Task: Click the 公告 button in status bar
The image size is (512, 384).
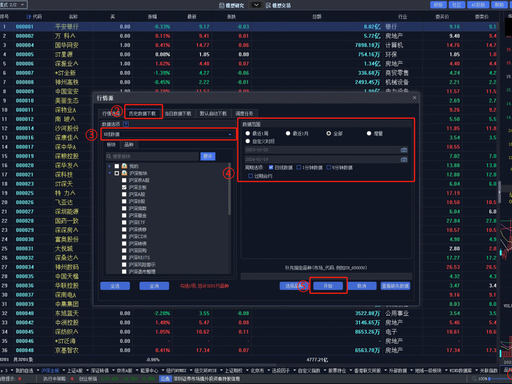Action: [x=165, y=379]
